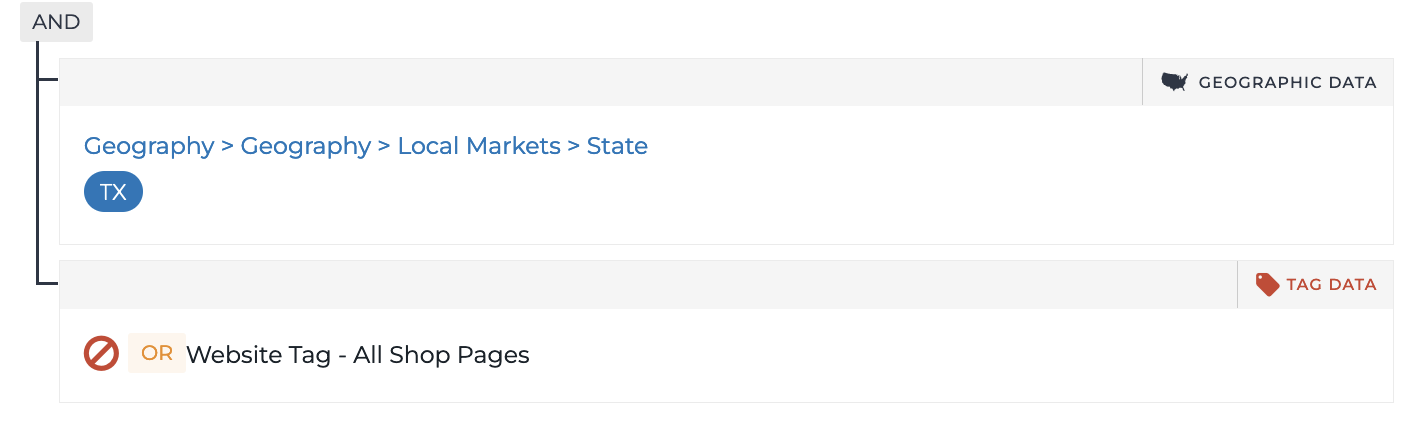Open the second Geography breadcrumb link
The height and width of the screenshot is (434, 1422).
pyautogui.click(x=306, y=146)
